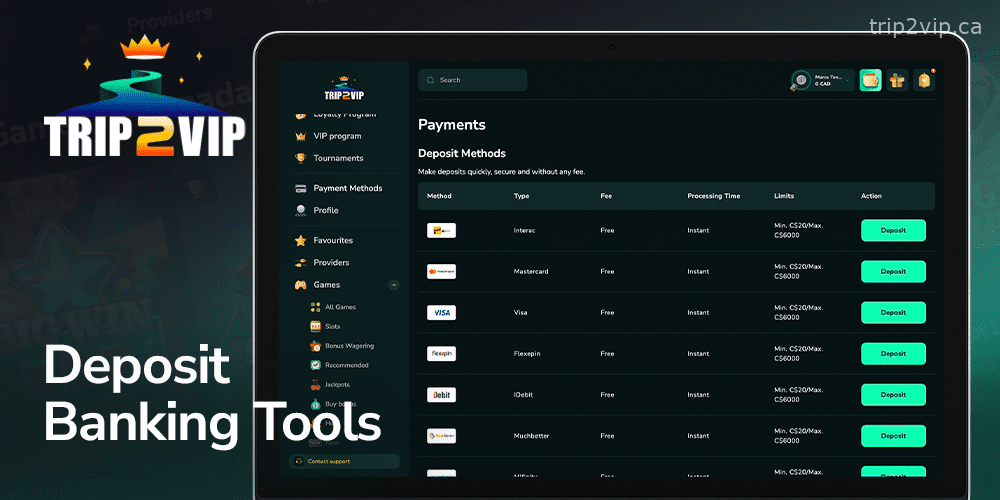Open Profile in the sidebar
Viewport: 1000px width, 500px height.
[326, 210]
